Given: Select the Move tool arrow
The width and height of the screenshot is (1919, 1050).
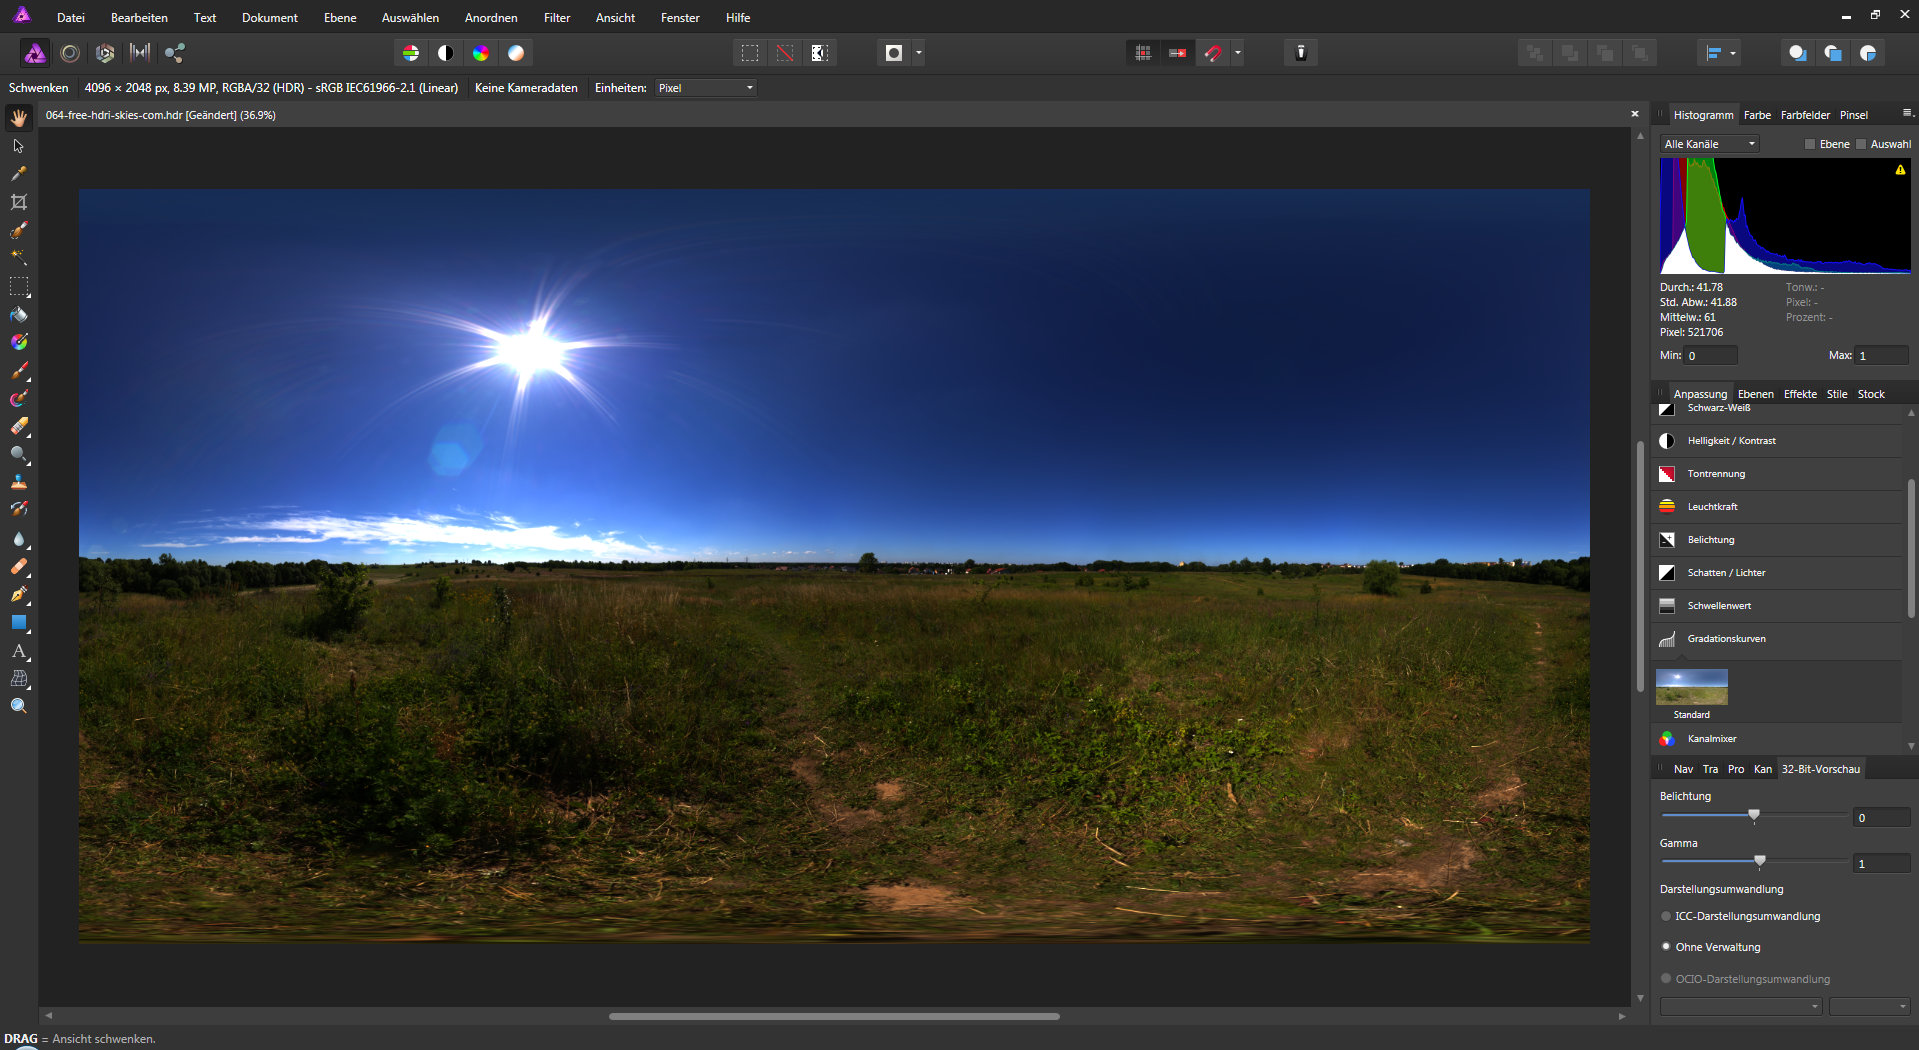Looking at the screenshot, I should (x=18, y=146).
